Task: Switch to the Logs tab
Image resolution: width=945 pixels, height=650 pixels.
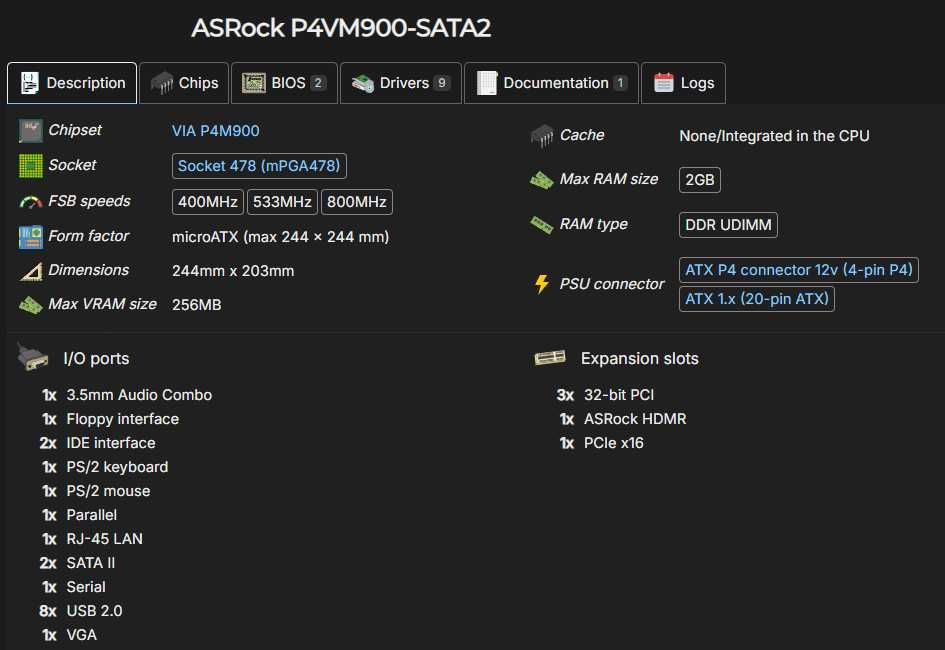Action: 683,83
